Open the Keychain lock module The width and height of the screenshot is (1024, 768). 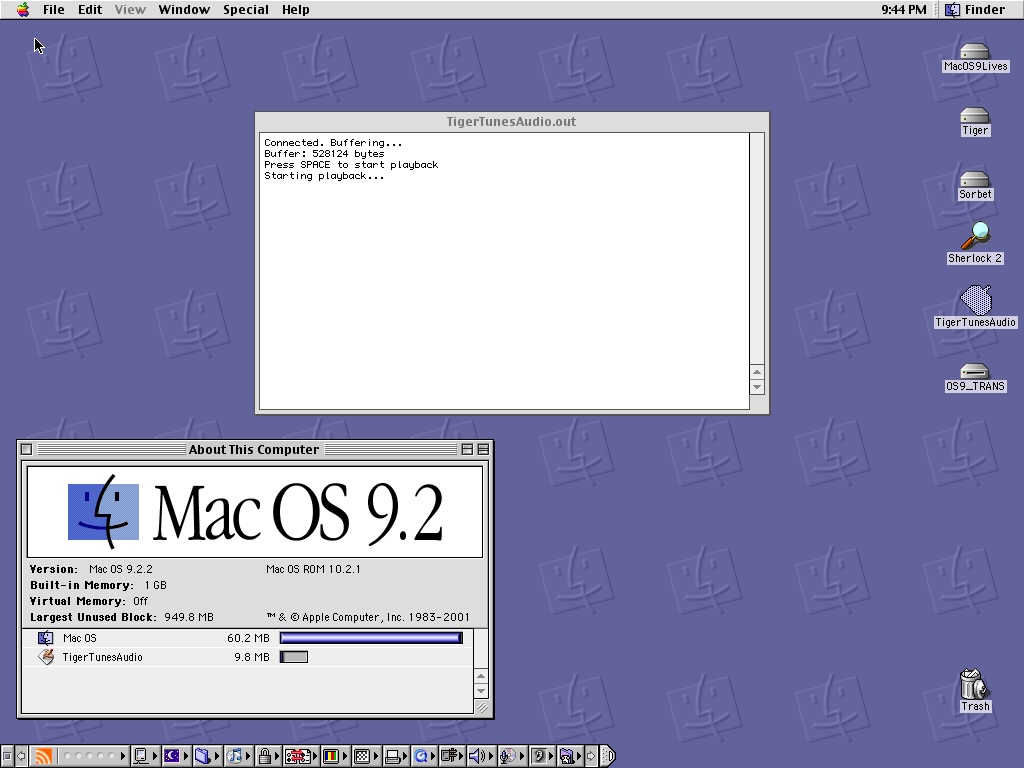[268, 756]
